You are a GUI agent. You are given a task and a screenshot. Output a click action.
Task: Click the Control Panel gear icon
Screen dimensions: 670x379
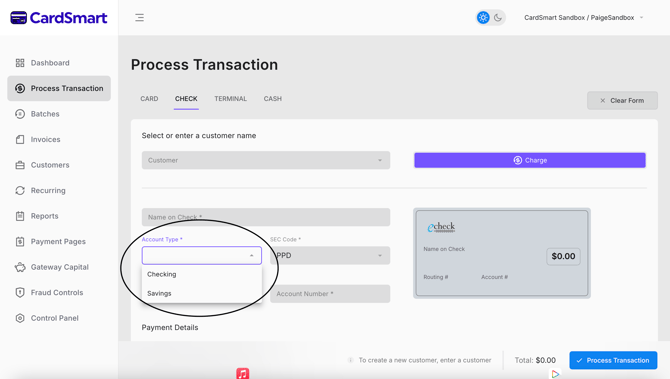20,318
